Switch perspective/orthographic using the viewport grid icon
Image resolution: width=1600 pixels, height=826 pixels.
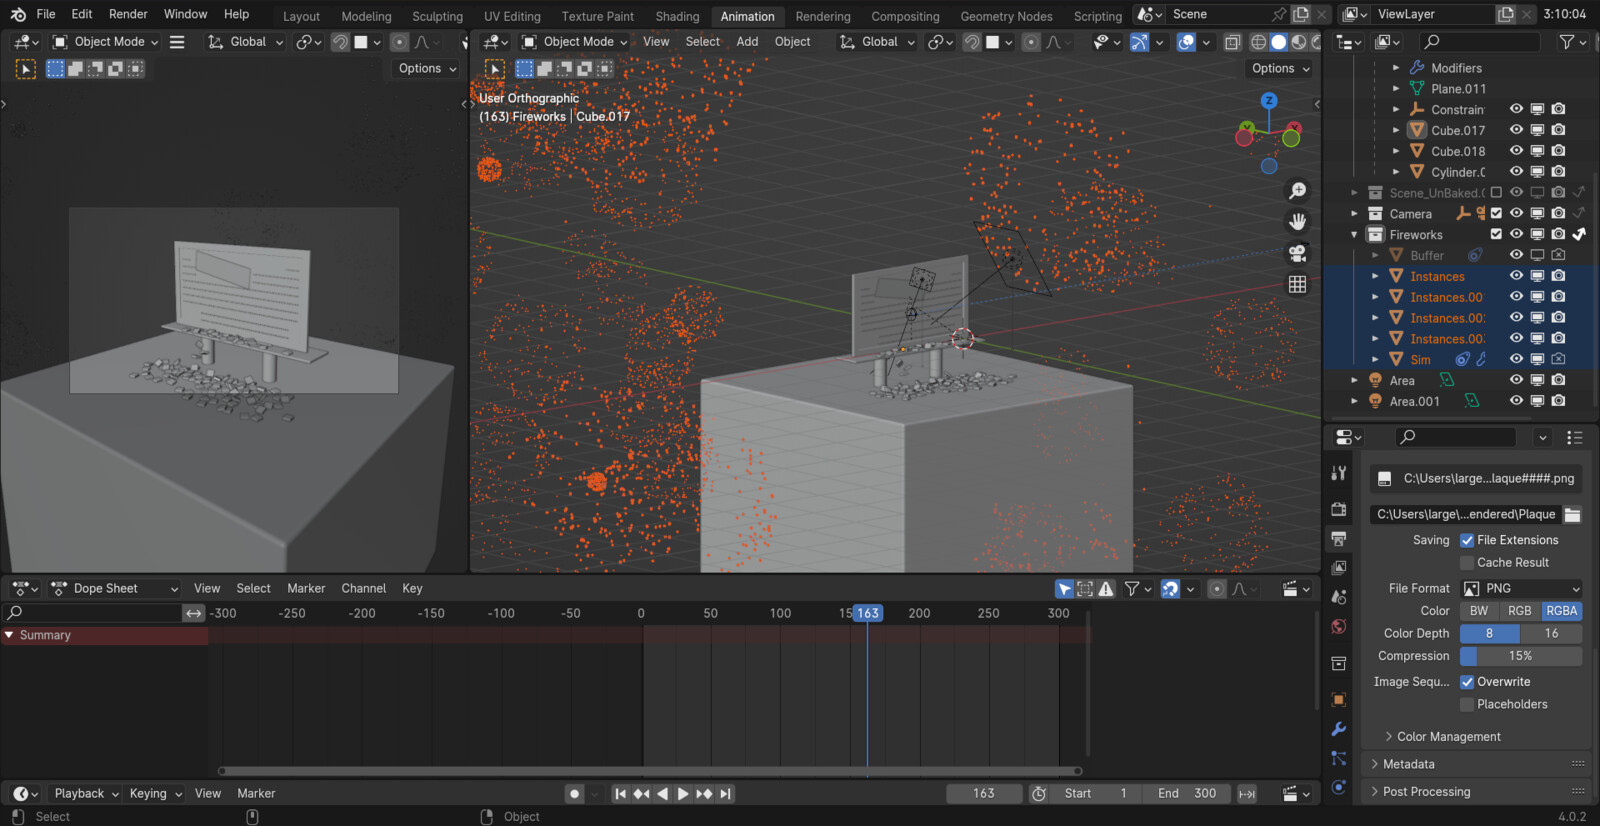[1297, 284]
